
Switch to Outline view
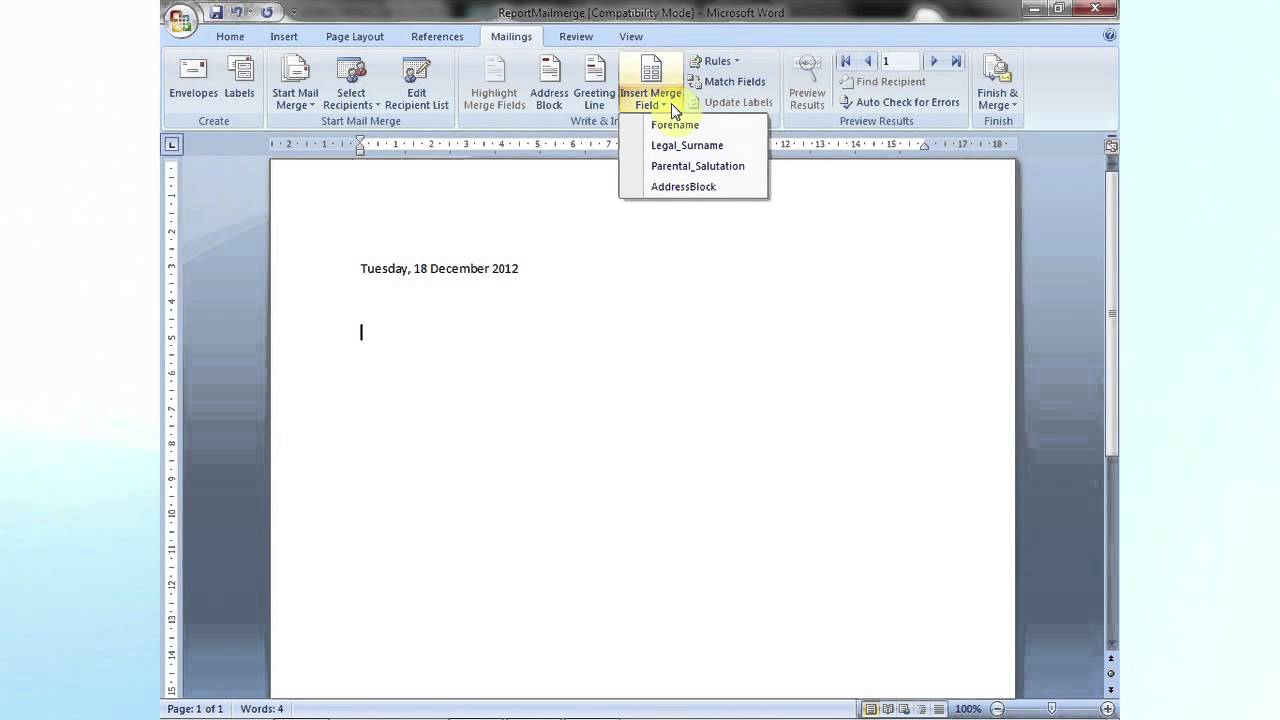[922, 709]
